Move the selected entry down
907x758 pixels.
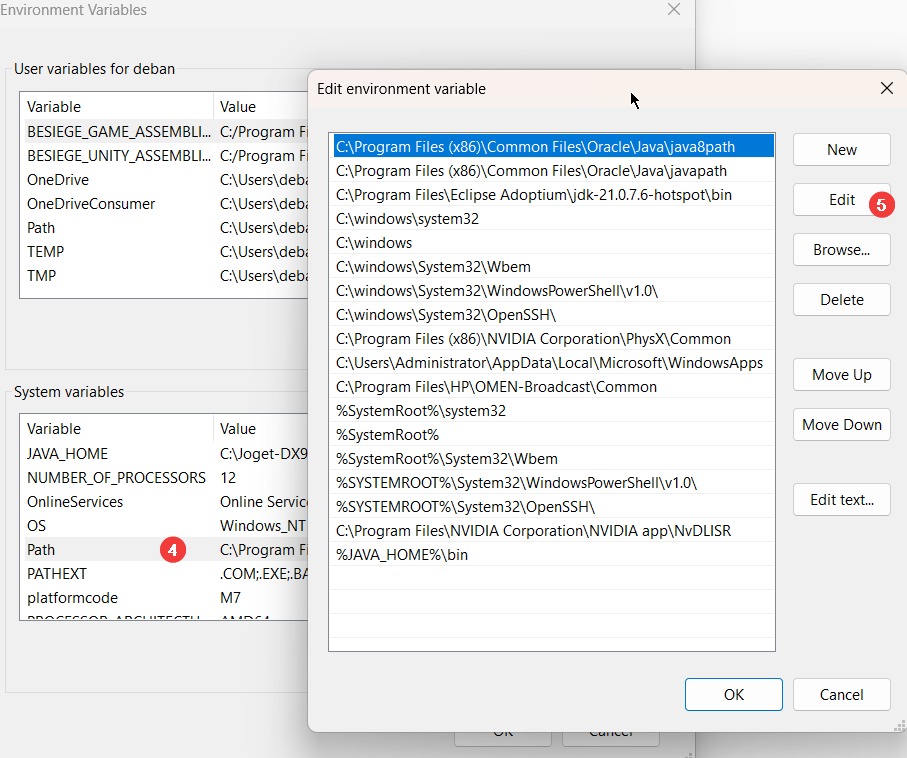[842, 425]
